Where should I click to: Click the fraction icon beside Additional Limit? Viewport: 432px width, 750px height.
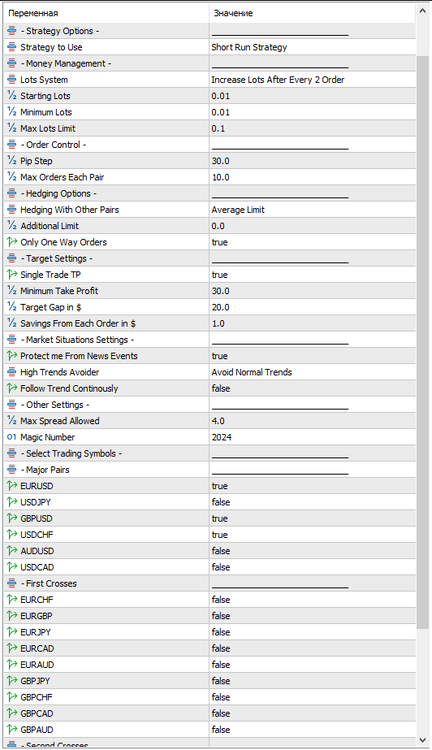pos(12,226)
